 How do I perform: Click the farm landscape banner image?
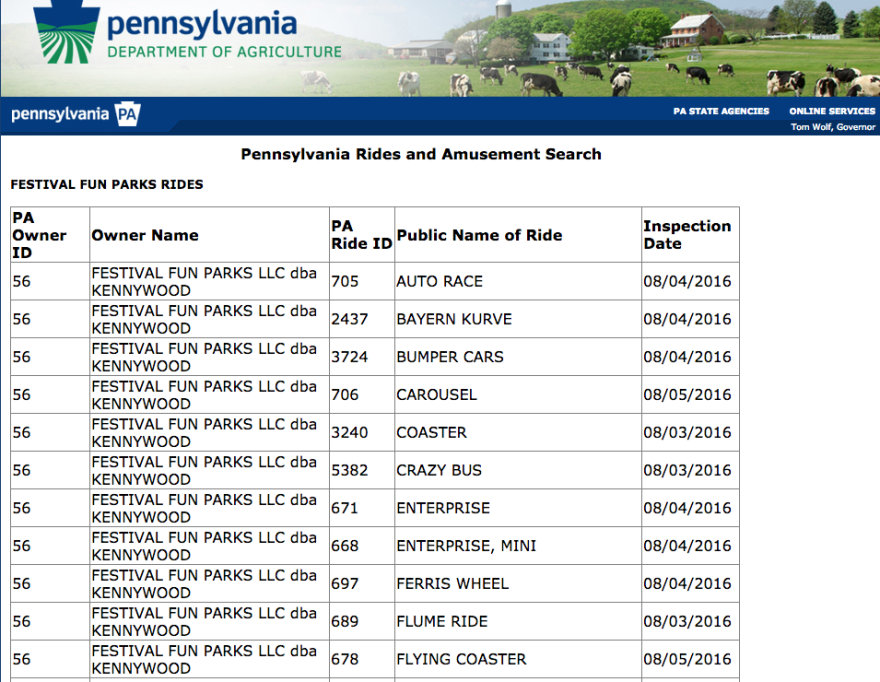point(612,48)
